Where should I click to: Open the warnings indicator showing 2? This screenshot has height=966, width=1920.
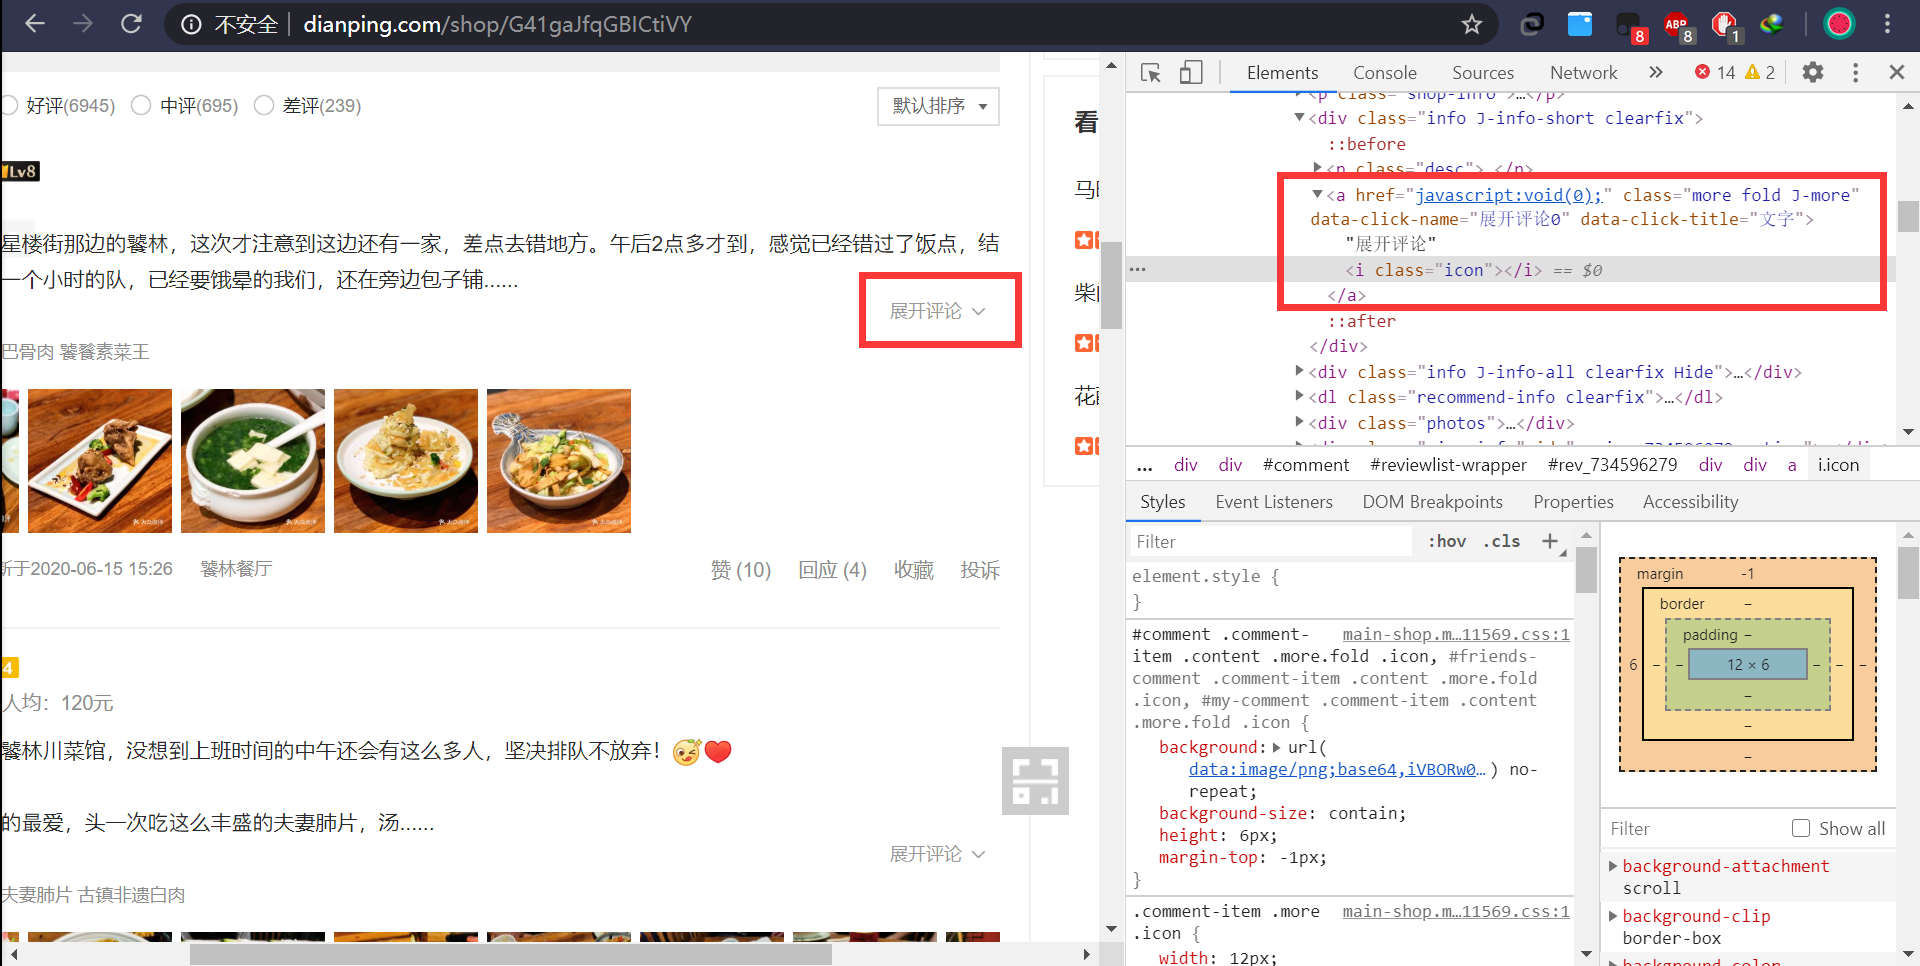[x=1760, y=72]
